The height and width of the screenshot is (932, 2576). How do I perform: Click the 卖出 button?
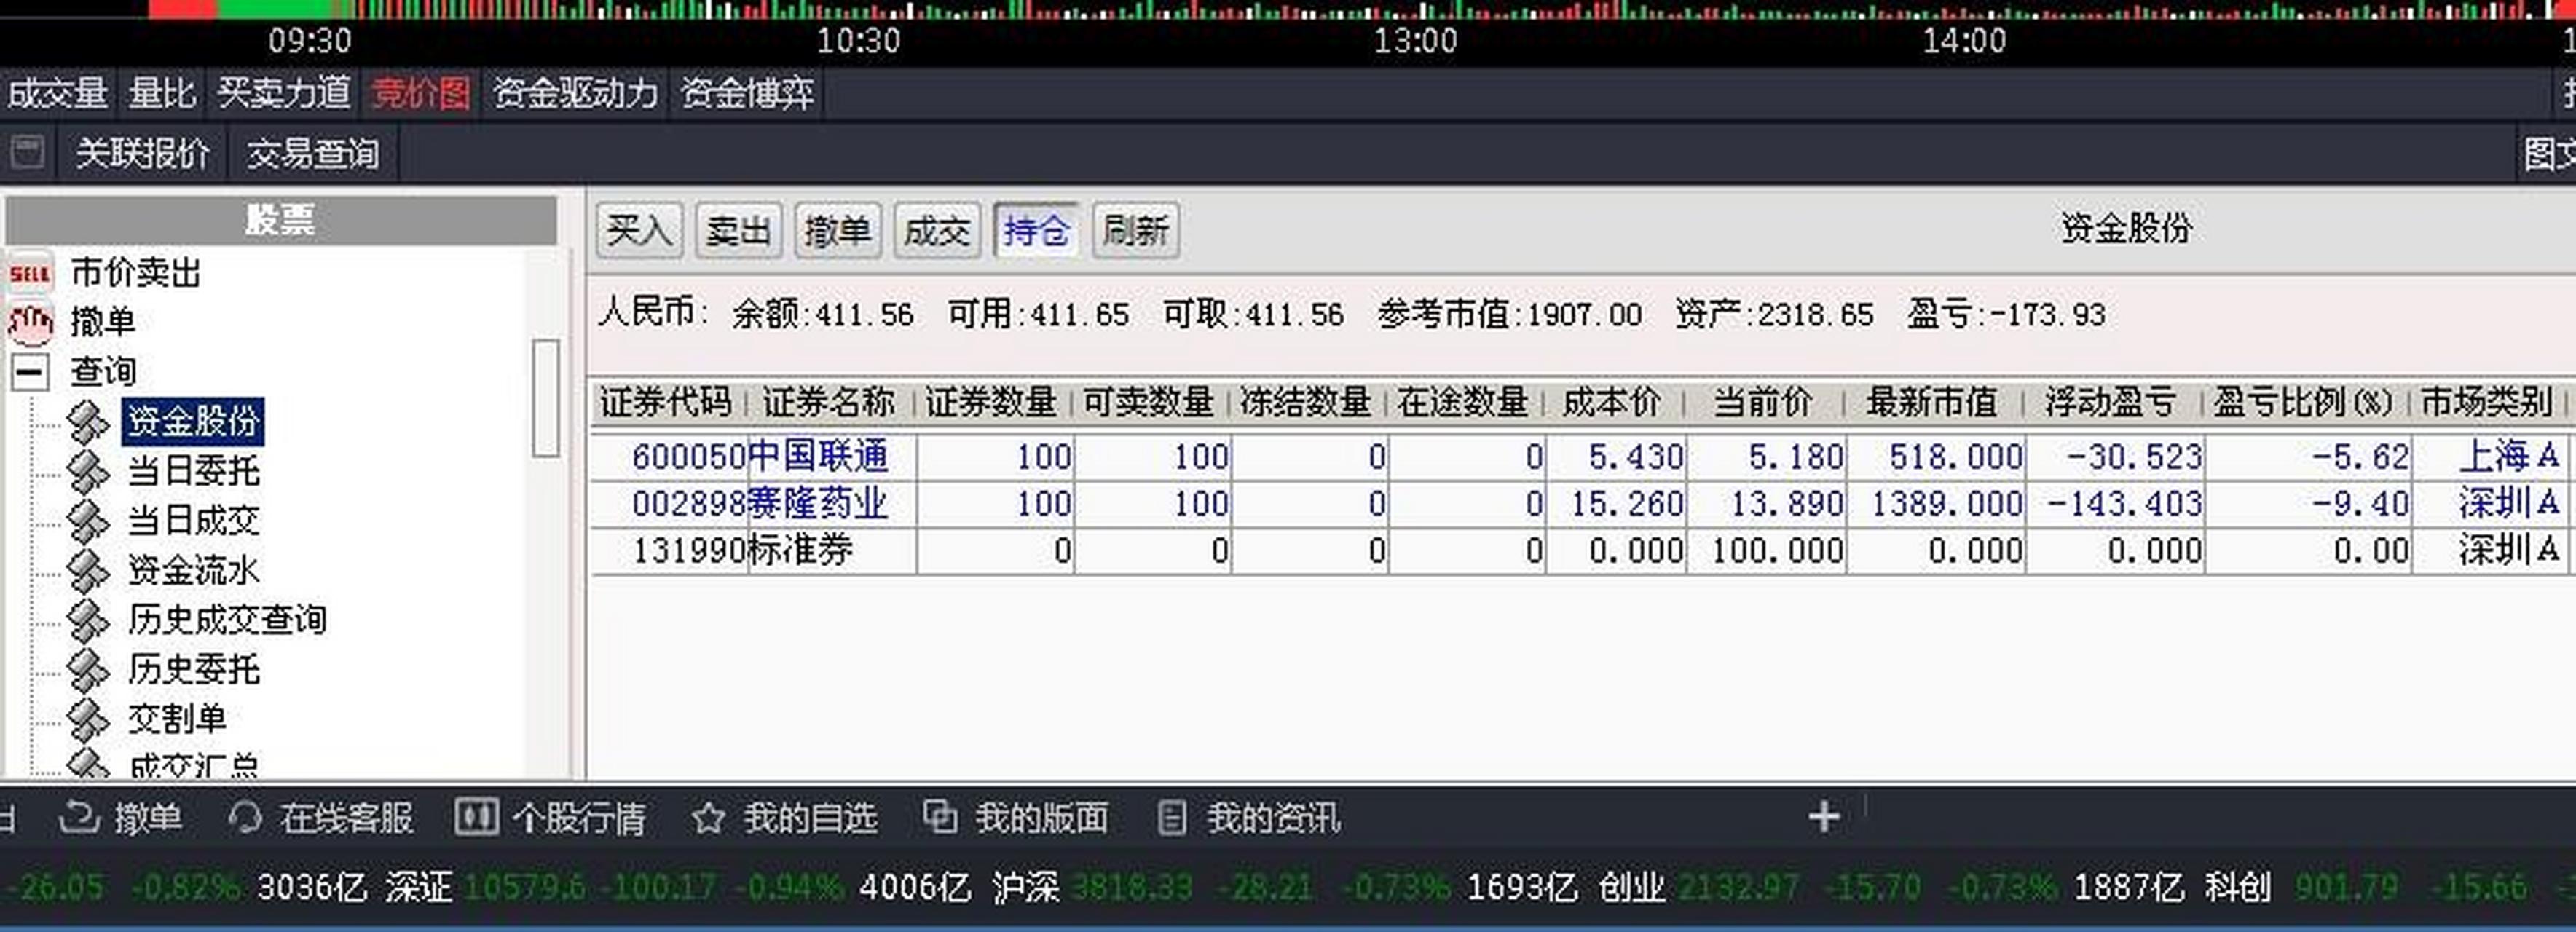coord(738,231)
